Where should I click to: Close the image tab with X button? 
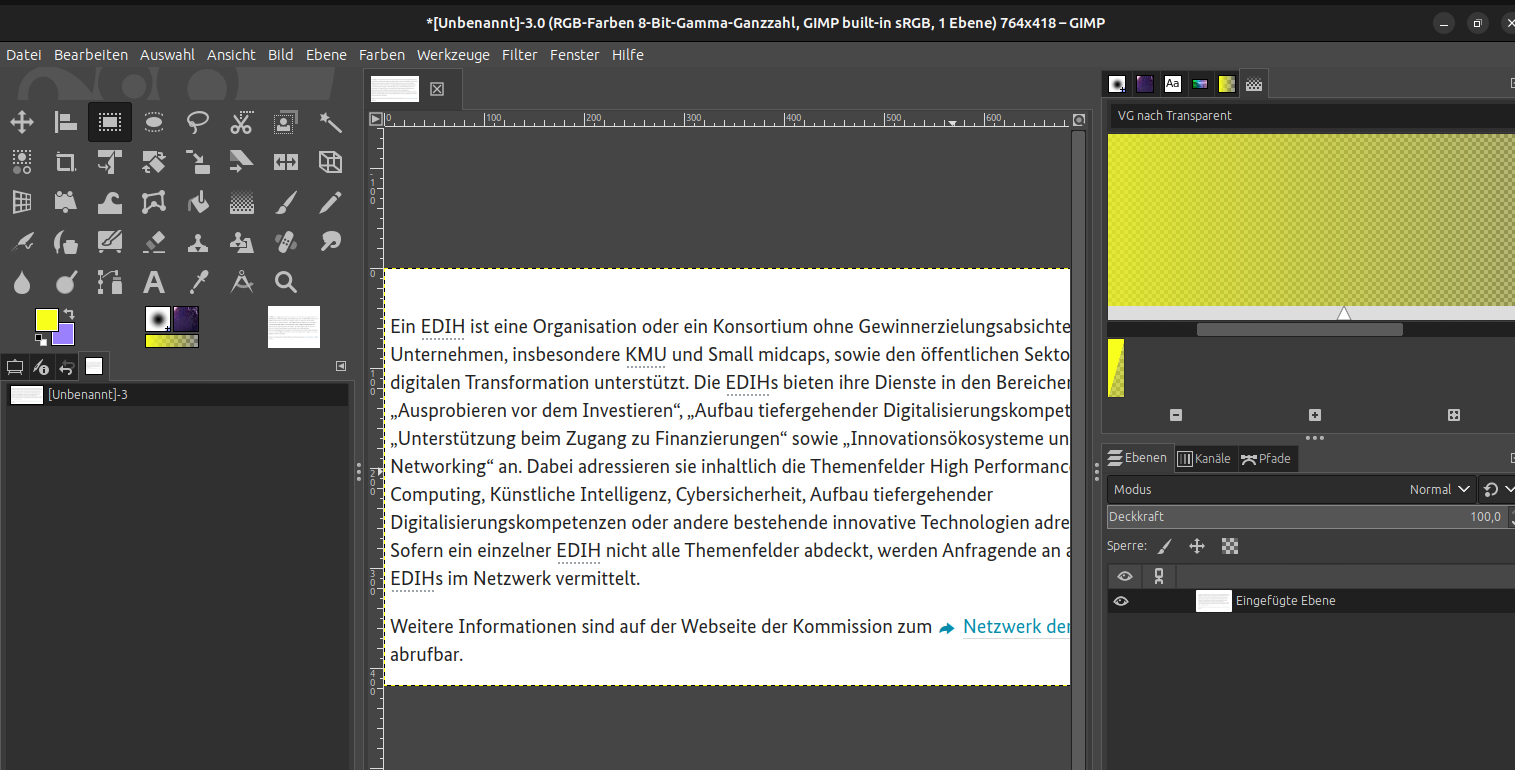click(x=437, y=89)
